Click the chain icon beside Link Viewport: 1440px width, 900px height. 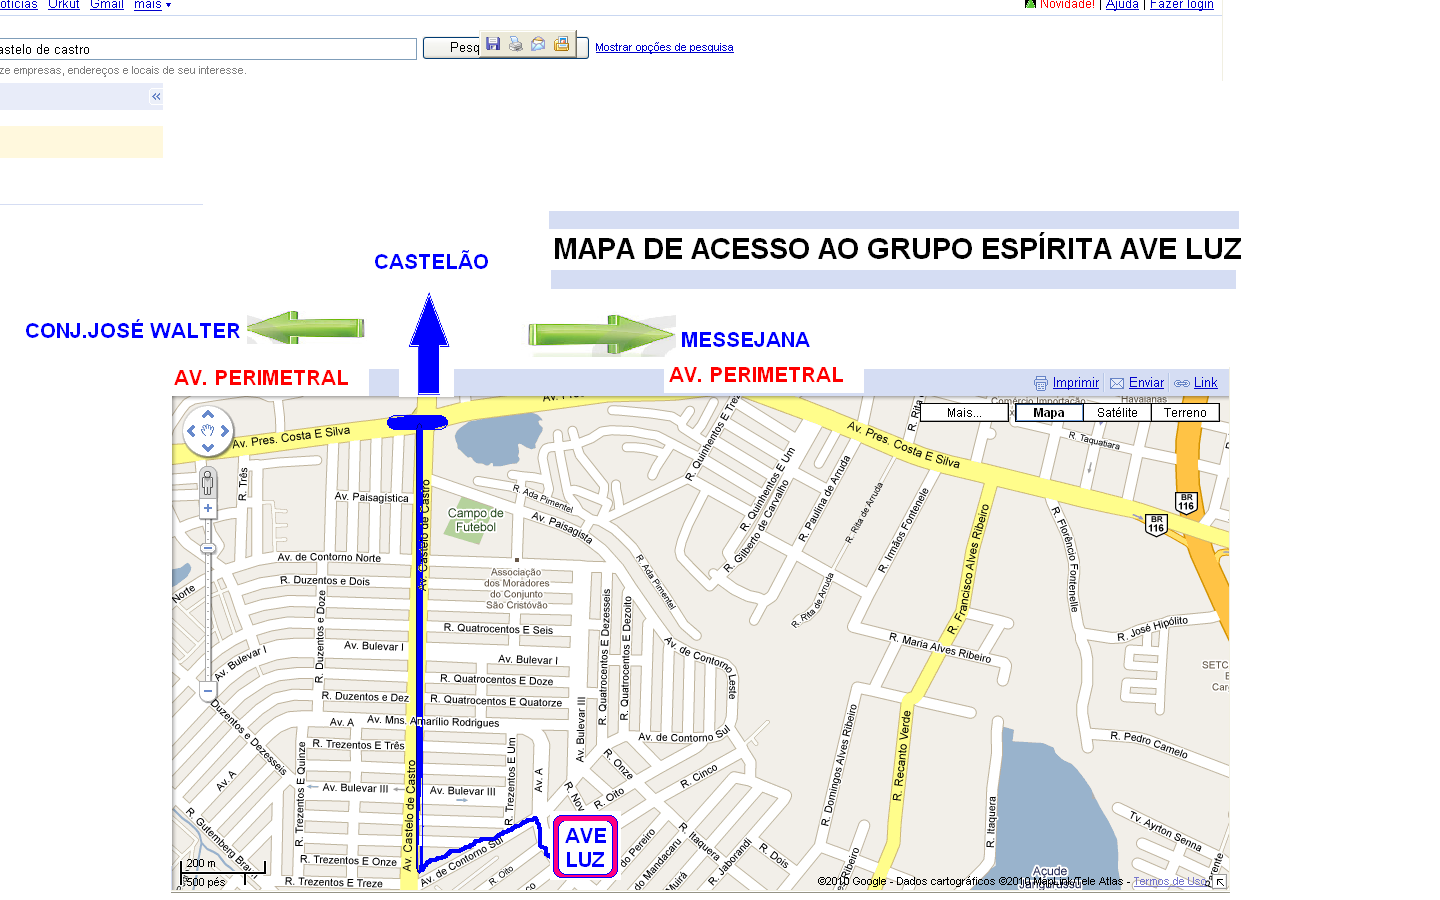(1182, 383)
